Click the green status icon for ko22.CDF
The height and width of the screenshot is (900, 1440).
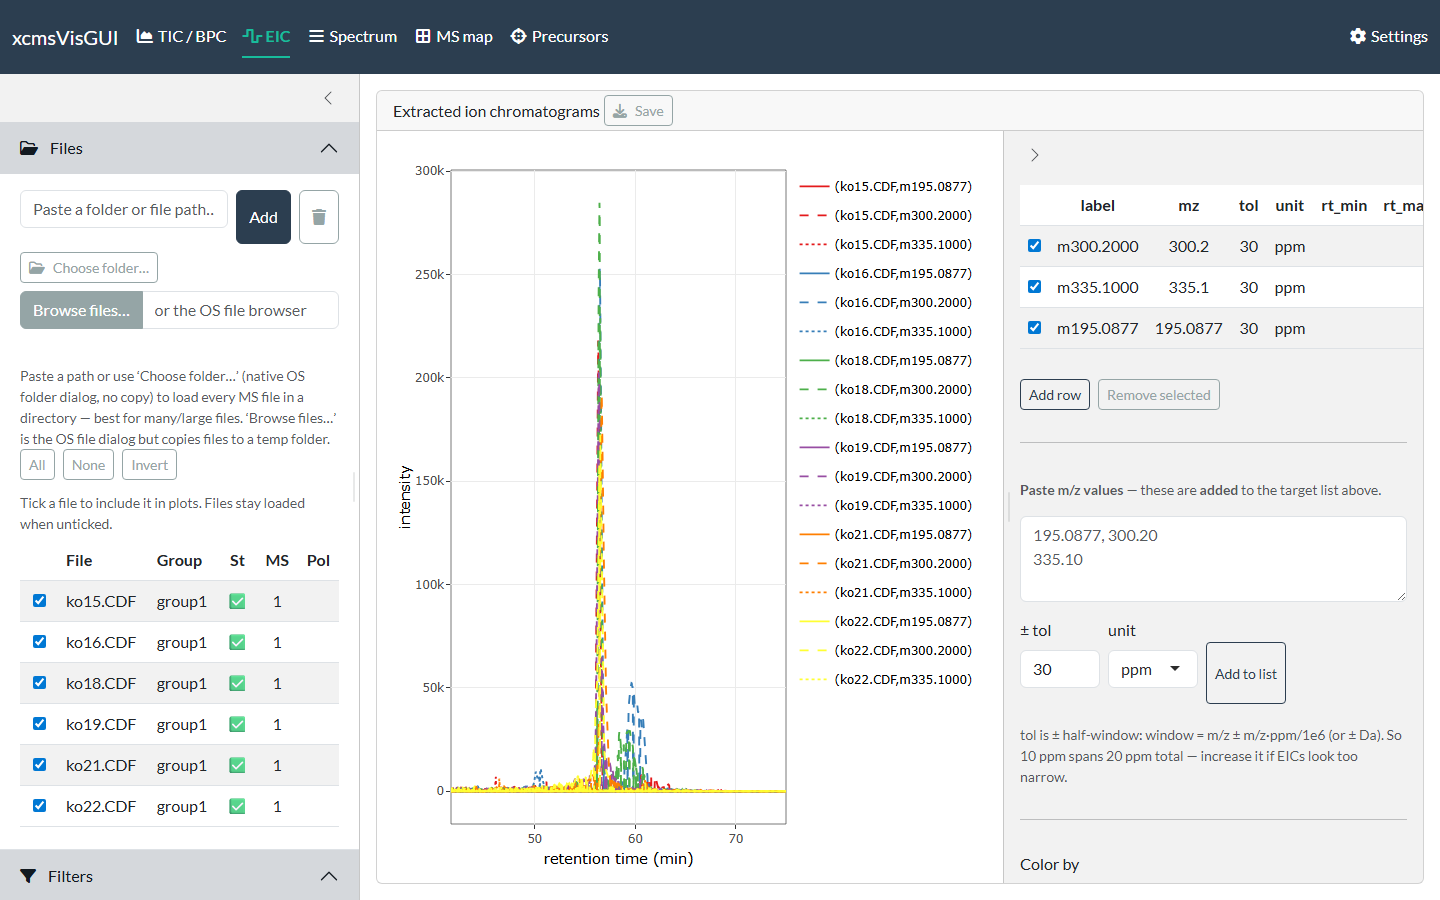point(237,806)
